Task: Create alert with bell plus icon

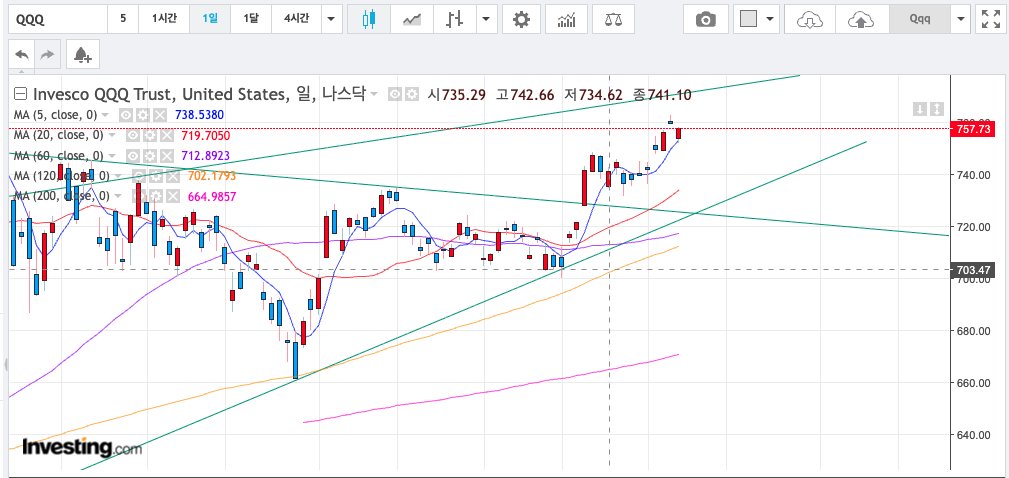Action: tap(82, 55)
